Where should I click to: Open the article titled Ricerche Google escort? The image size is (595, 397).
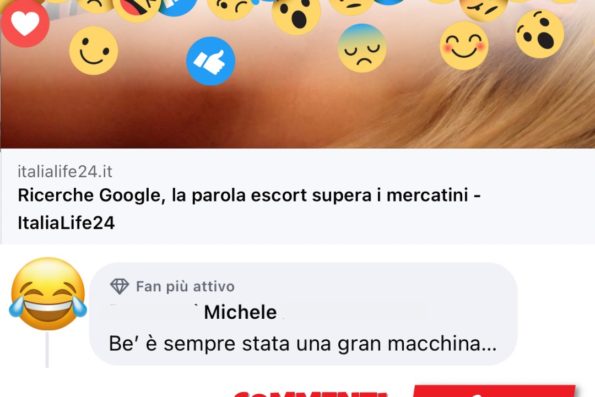(x=249, y=209)
